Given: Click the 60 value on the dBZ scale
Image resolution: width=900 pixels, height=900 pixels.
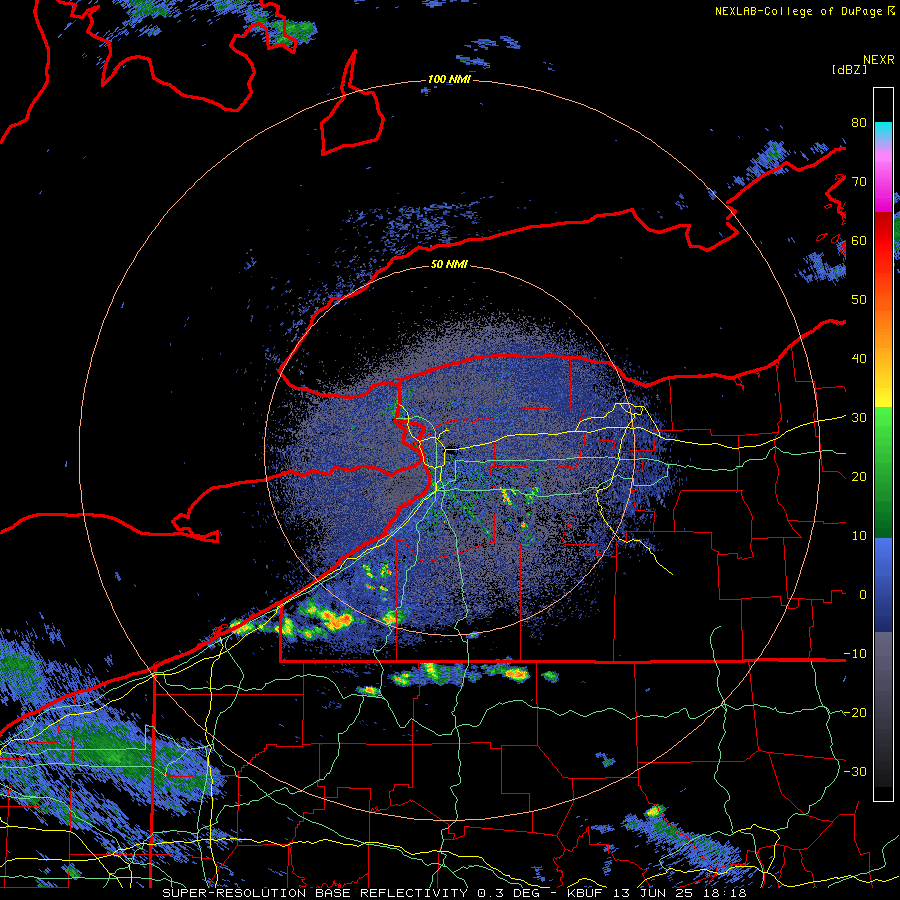Looking at the screenshot, I should 859,240.
